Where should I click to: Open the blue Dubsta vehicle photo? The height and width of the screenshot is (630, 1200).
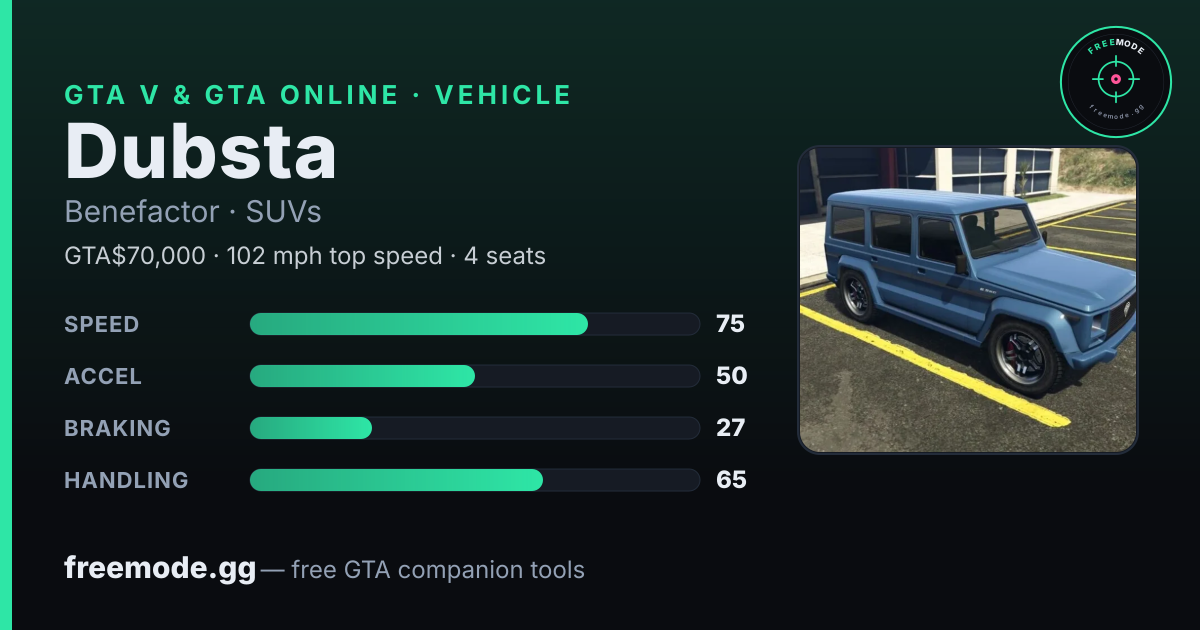click(967, 300)
